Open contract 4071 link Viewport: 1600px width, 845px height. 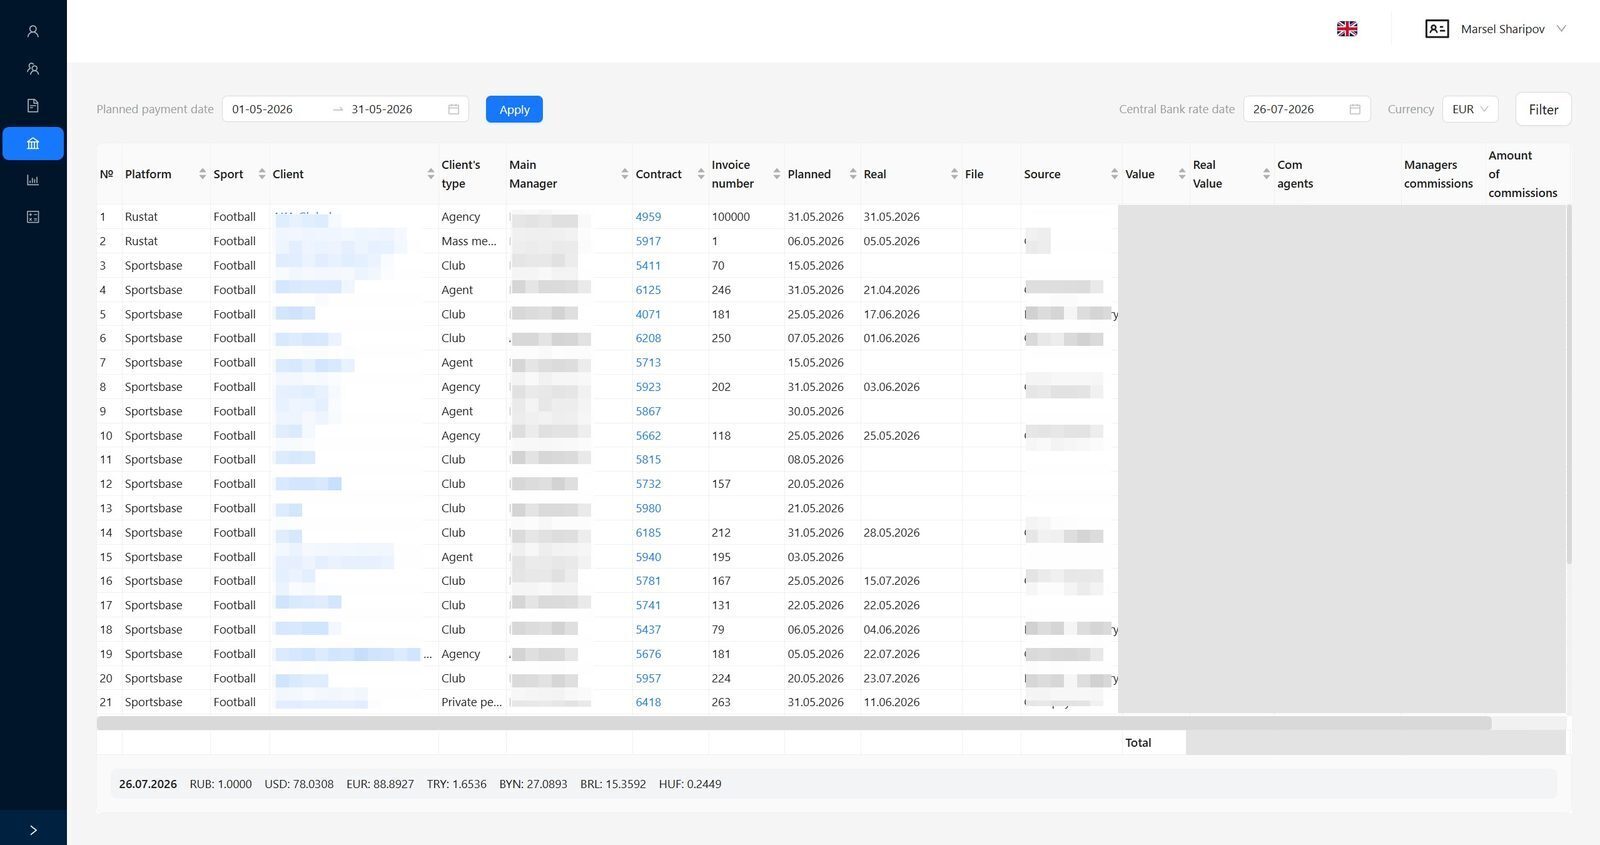point(648,314)
